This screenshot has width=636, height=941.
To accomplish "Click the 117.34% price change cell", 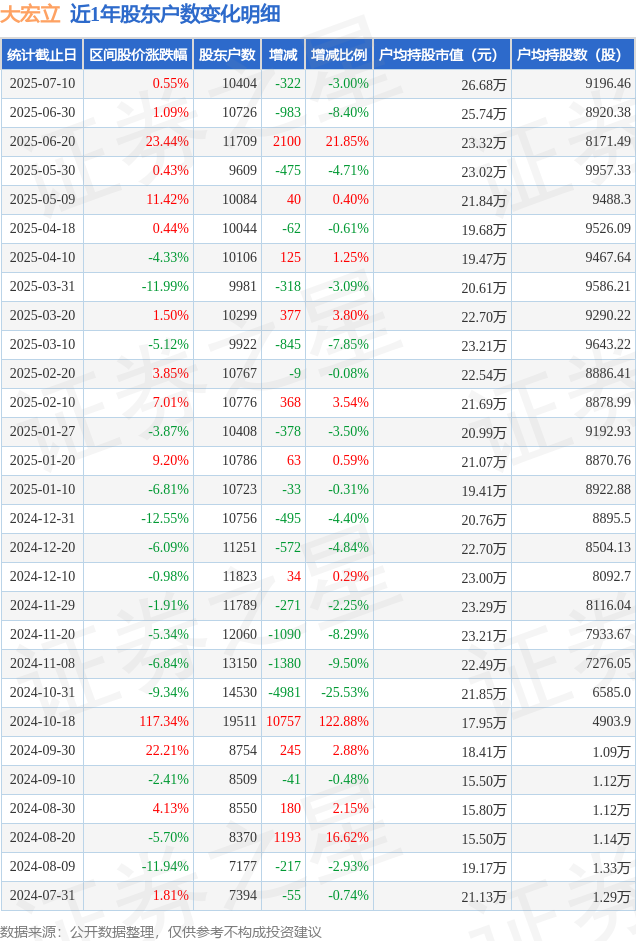I will pos(164,721).
